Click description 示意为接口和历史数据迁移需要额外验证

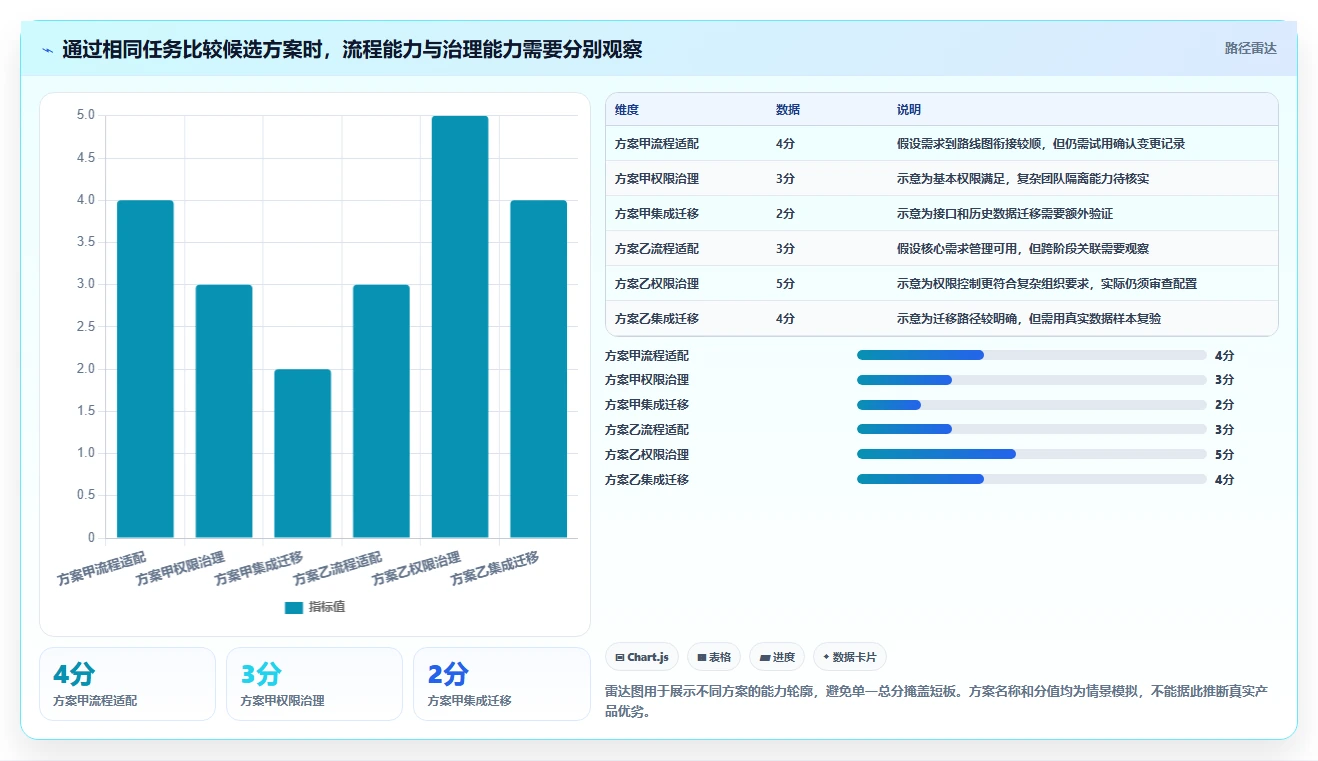click(1005, 214)
